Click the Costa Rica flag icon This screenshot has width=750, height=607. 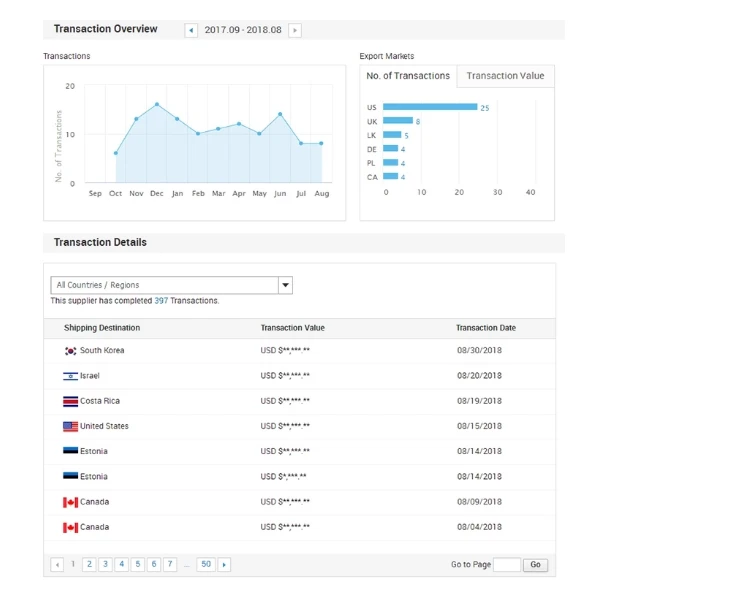[x=70, y=401]
